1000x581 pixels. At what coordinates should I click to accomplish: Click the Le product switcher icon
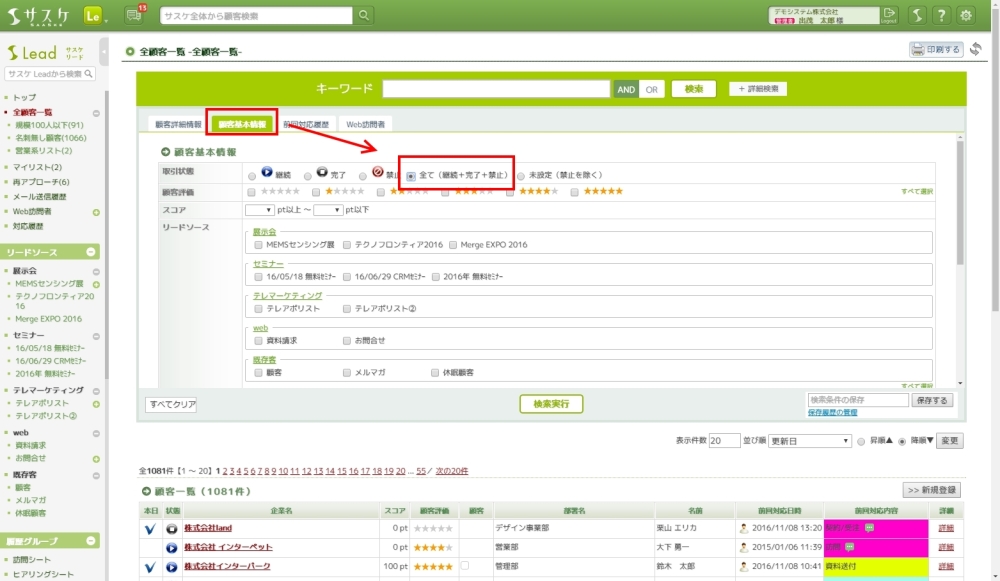click(x=95, y=15)
